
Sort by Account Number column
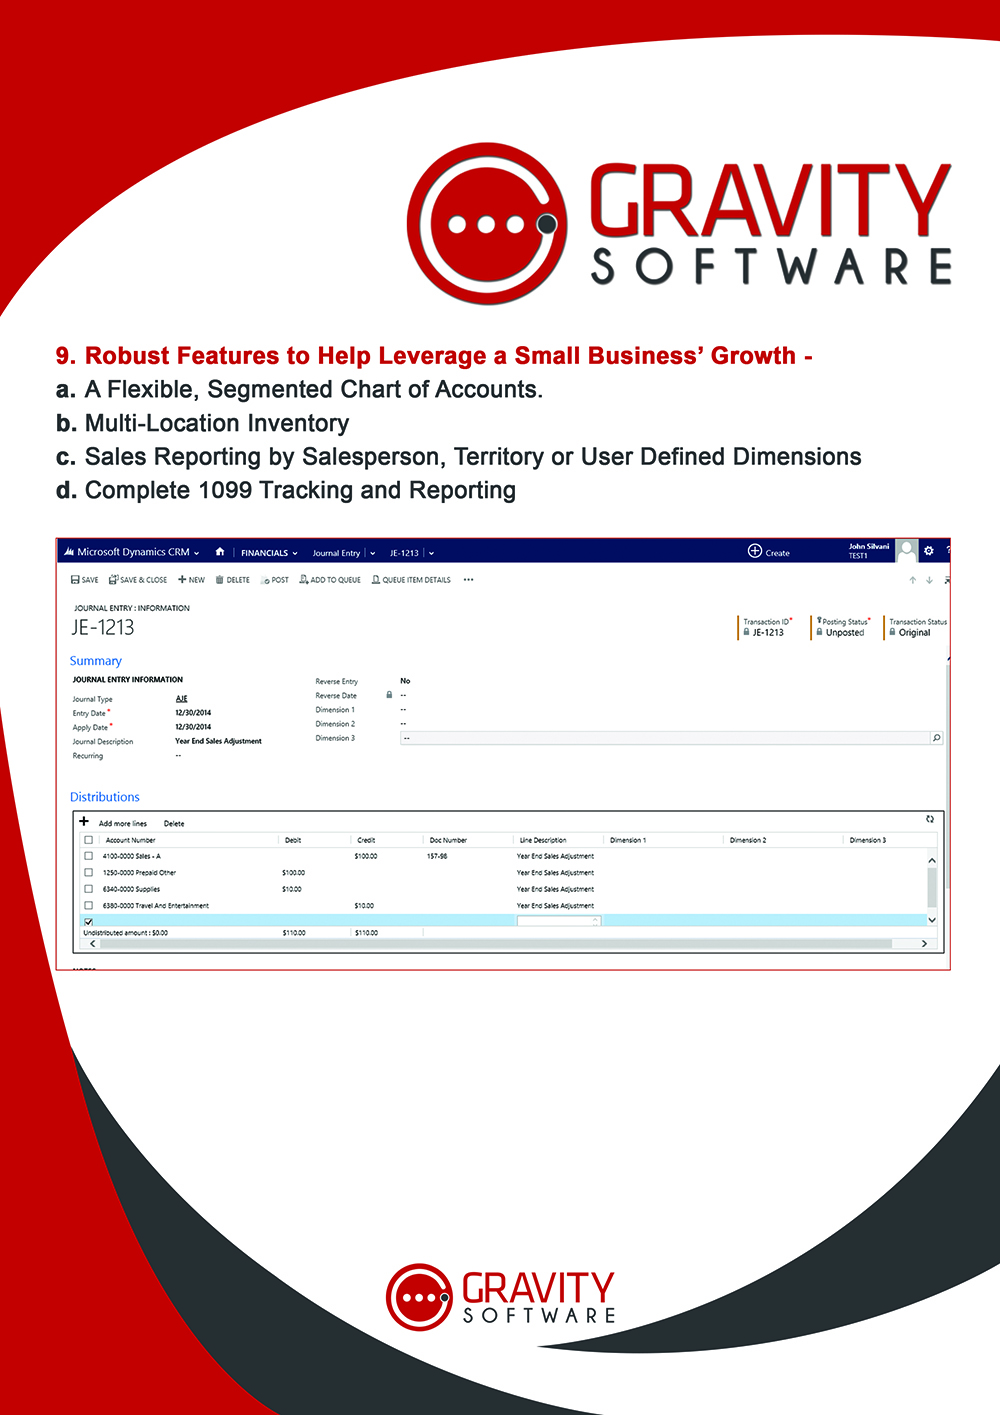pos(130,840)
